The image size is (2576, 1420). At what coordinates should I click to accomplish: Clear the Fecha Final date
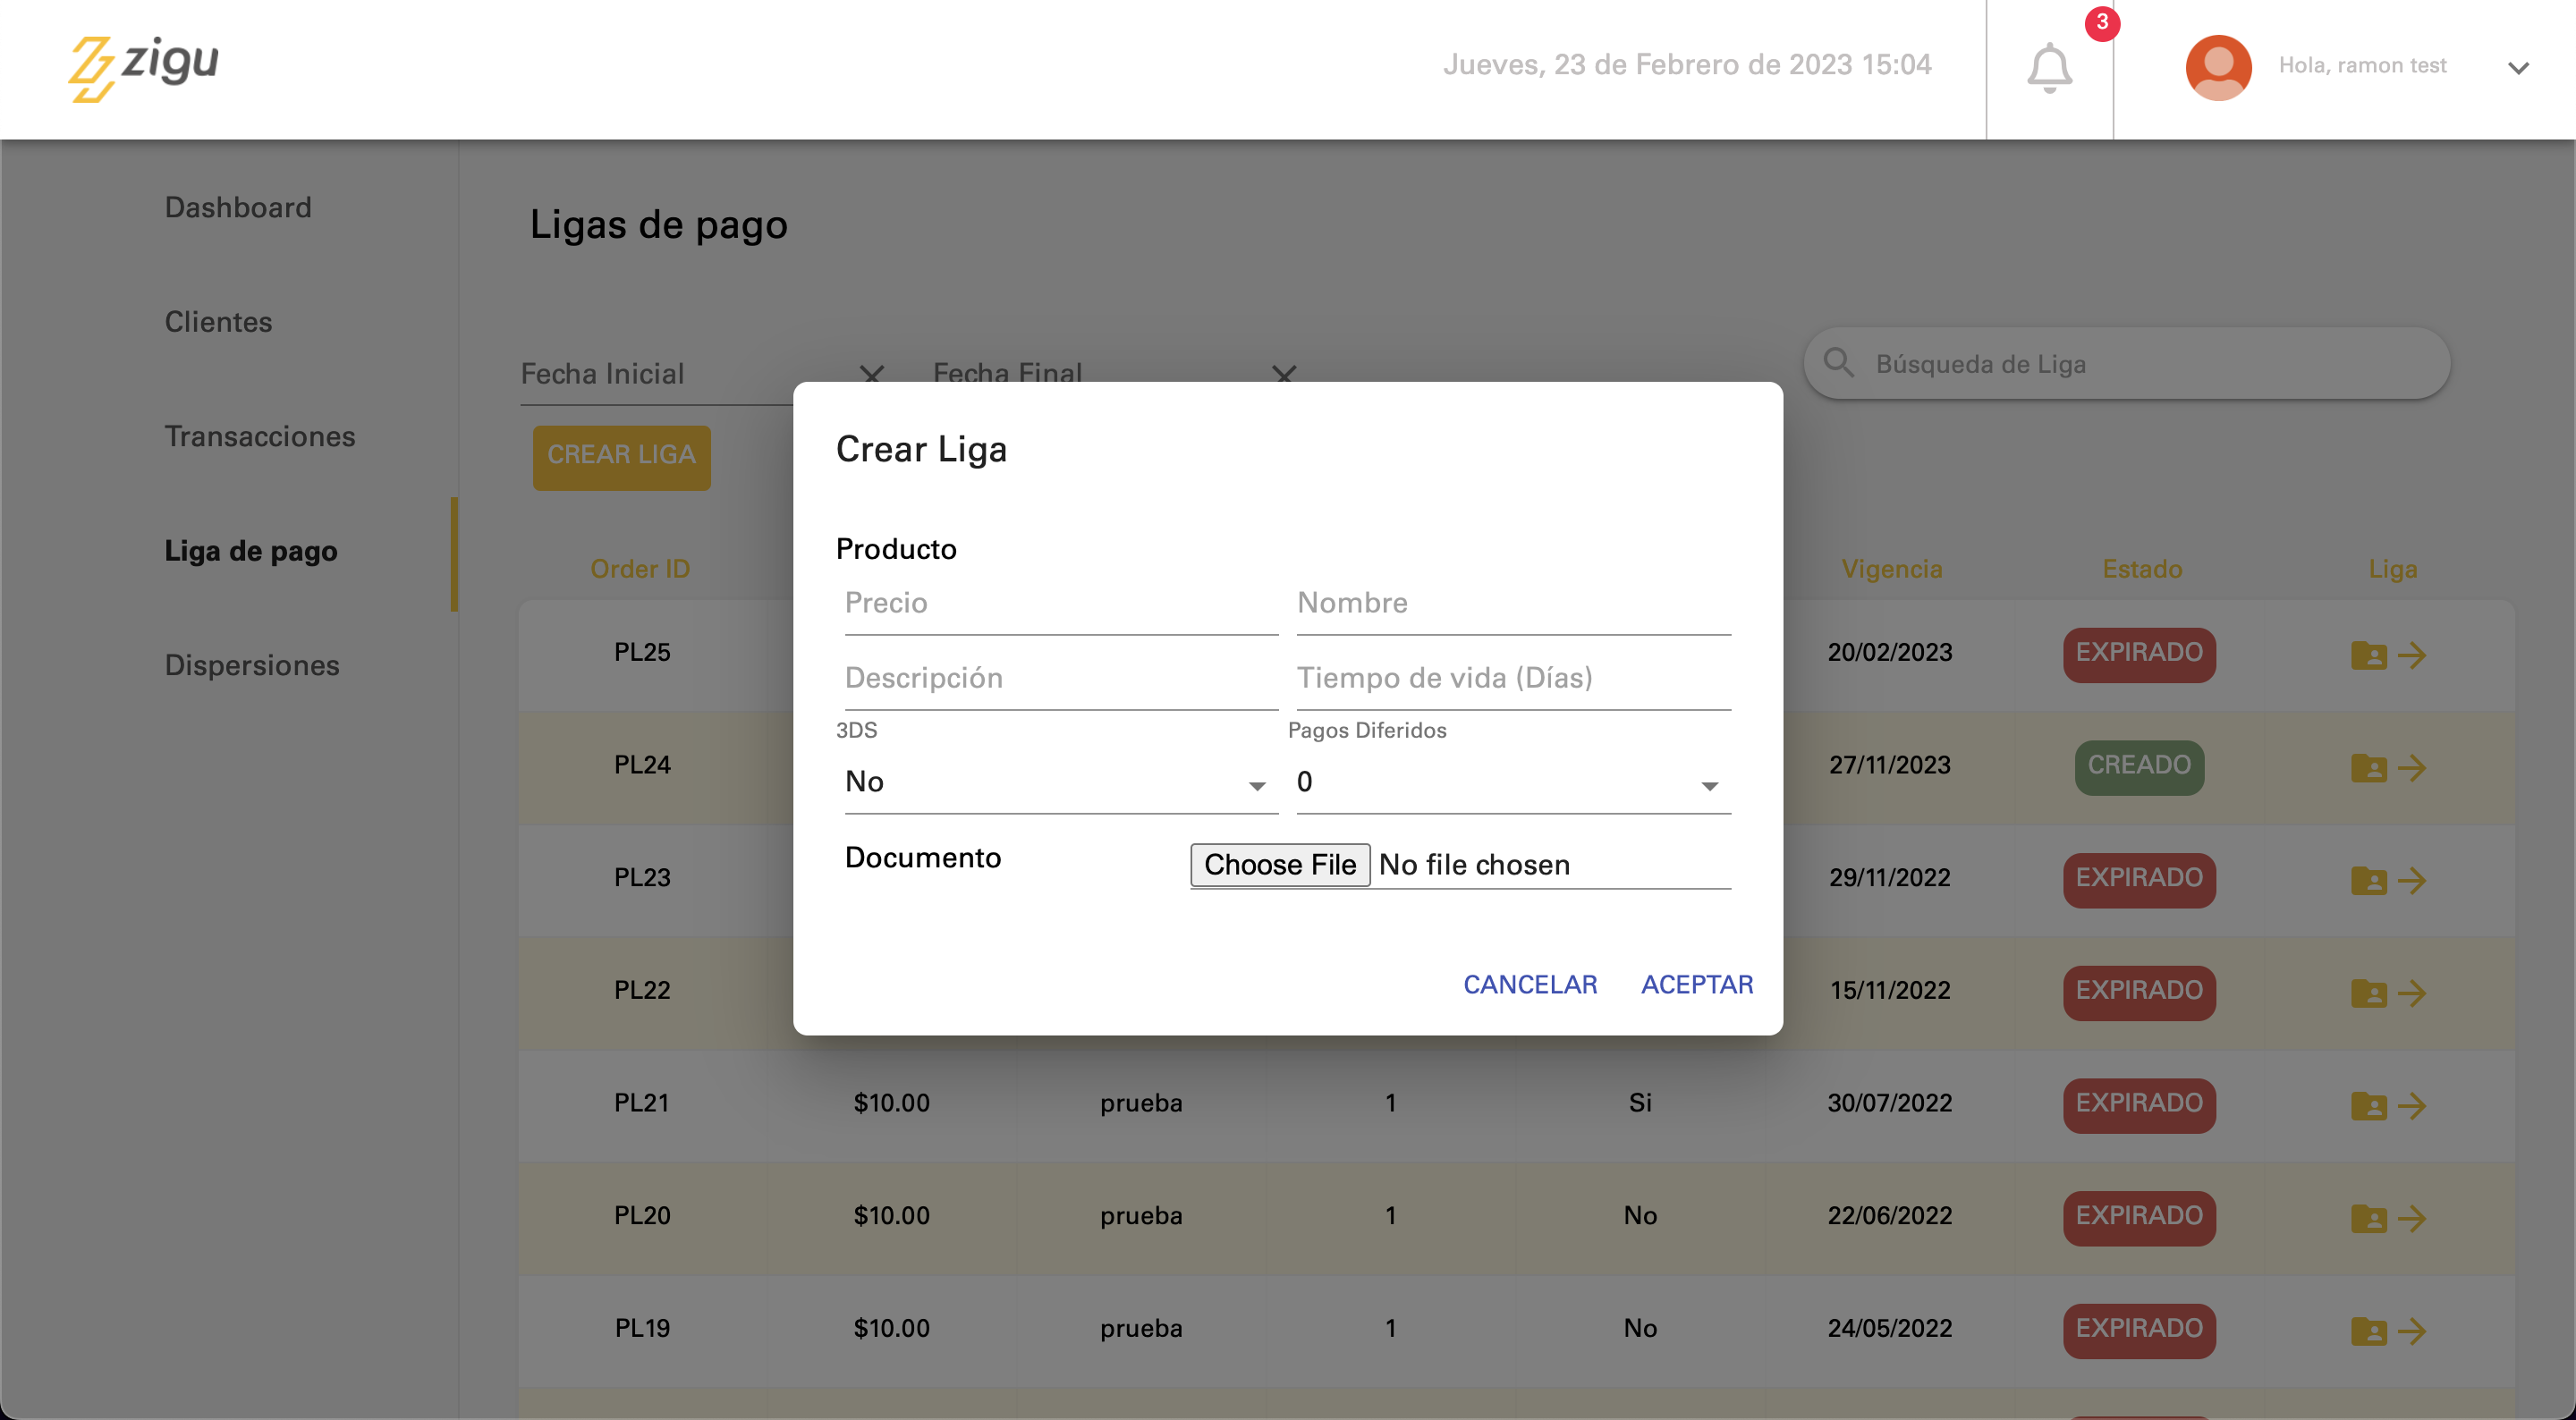pyautogui.click(x=1283, y=375)
